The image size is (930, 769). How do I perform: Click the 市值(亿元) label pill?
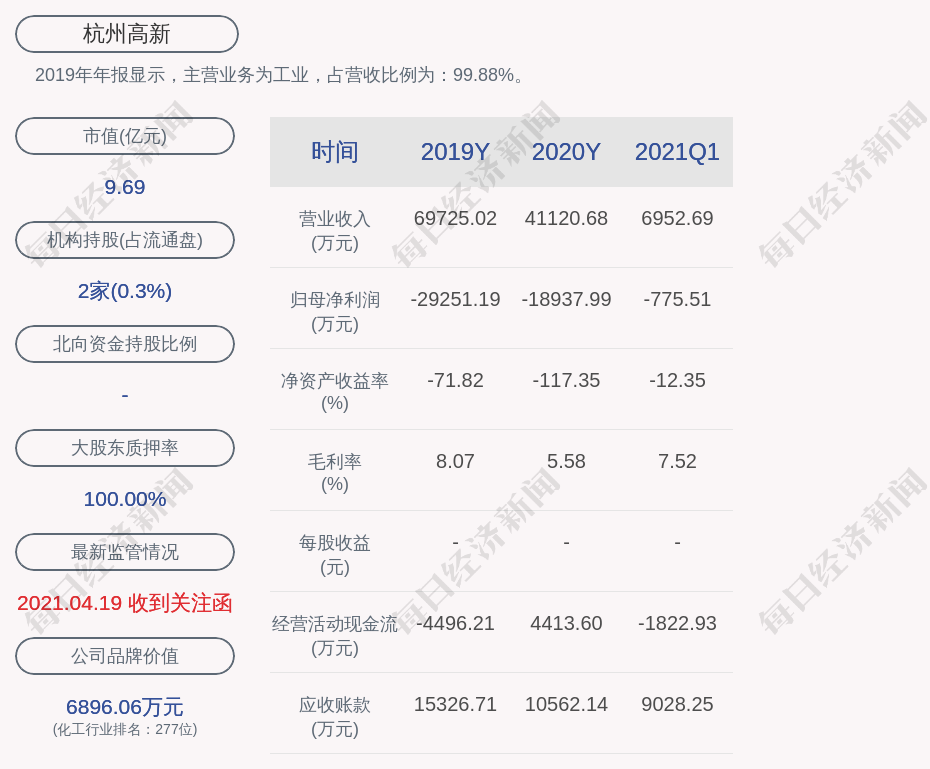point(125,136)
